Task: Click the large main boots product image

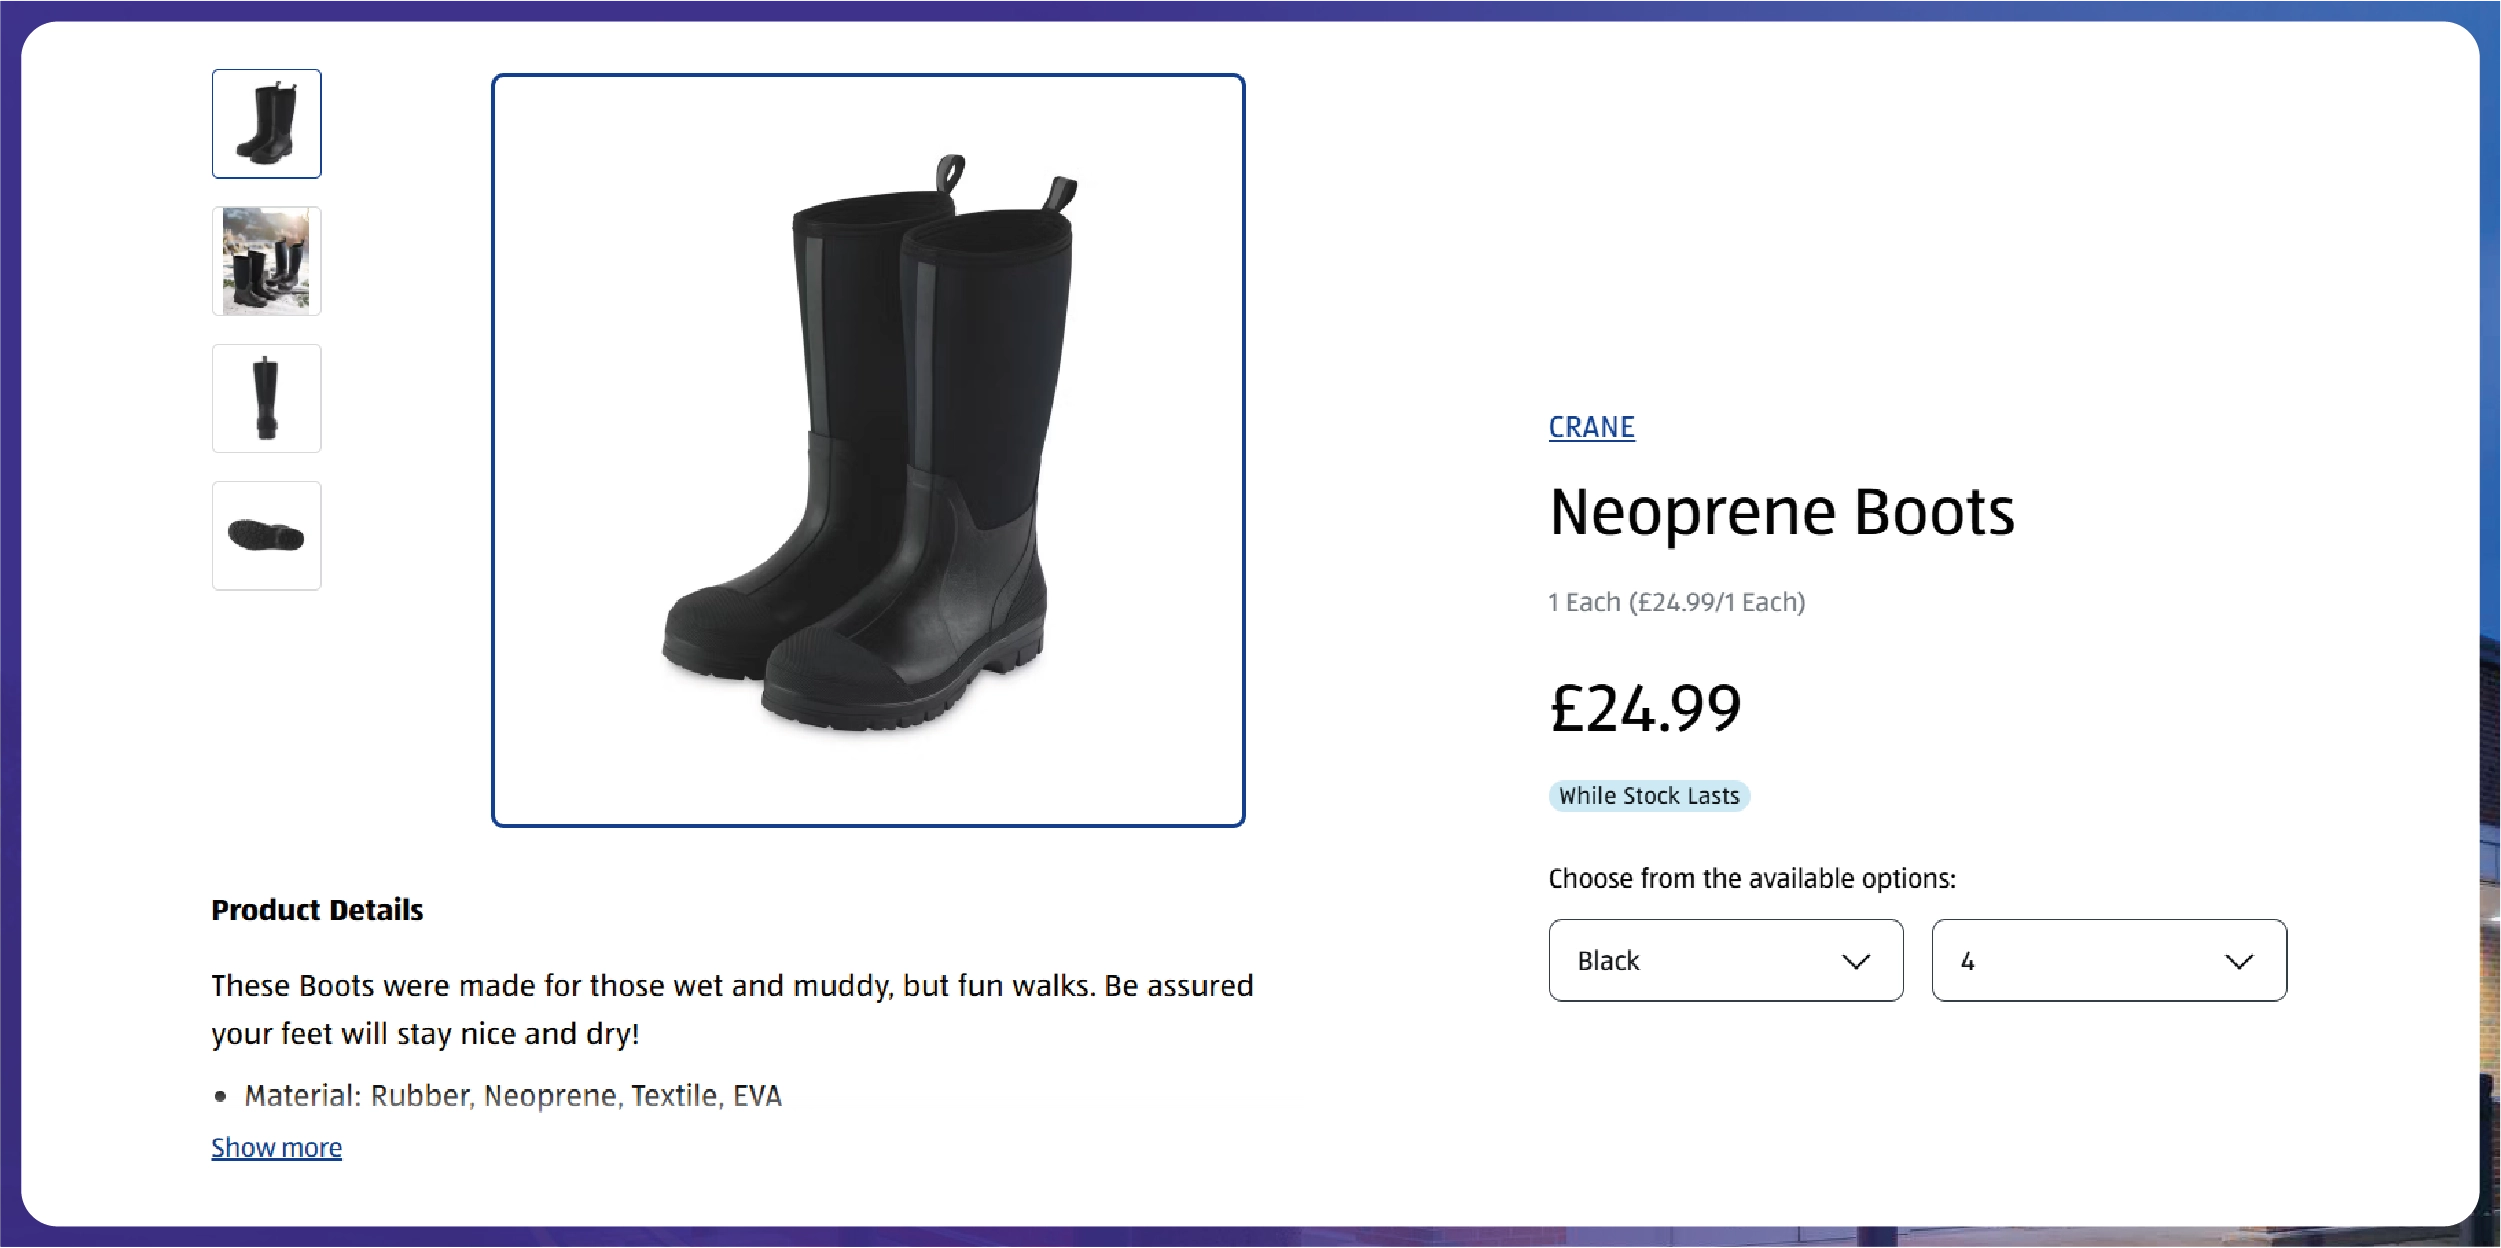Action: [x=867, y=450]
